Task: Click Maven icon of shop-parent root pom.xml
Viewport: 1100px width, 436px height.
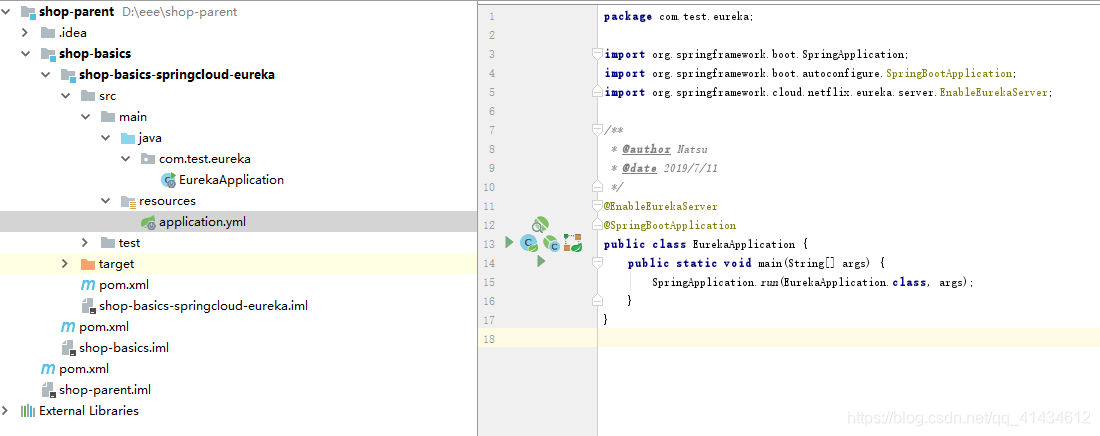Action: 48,369
